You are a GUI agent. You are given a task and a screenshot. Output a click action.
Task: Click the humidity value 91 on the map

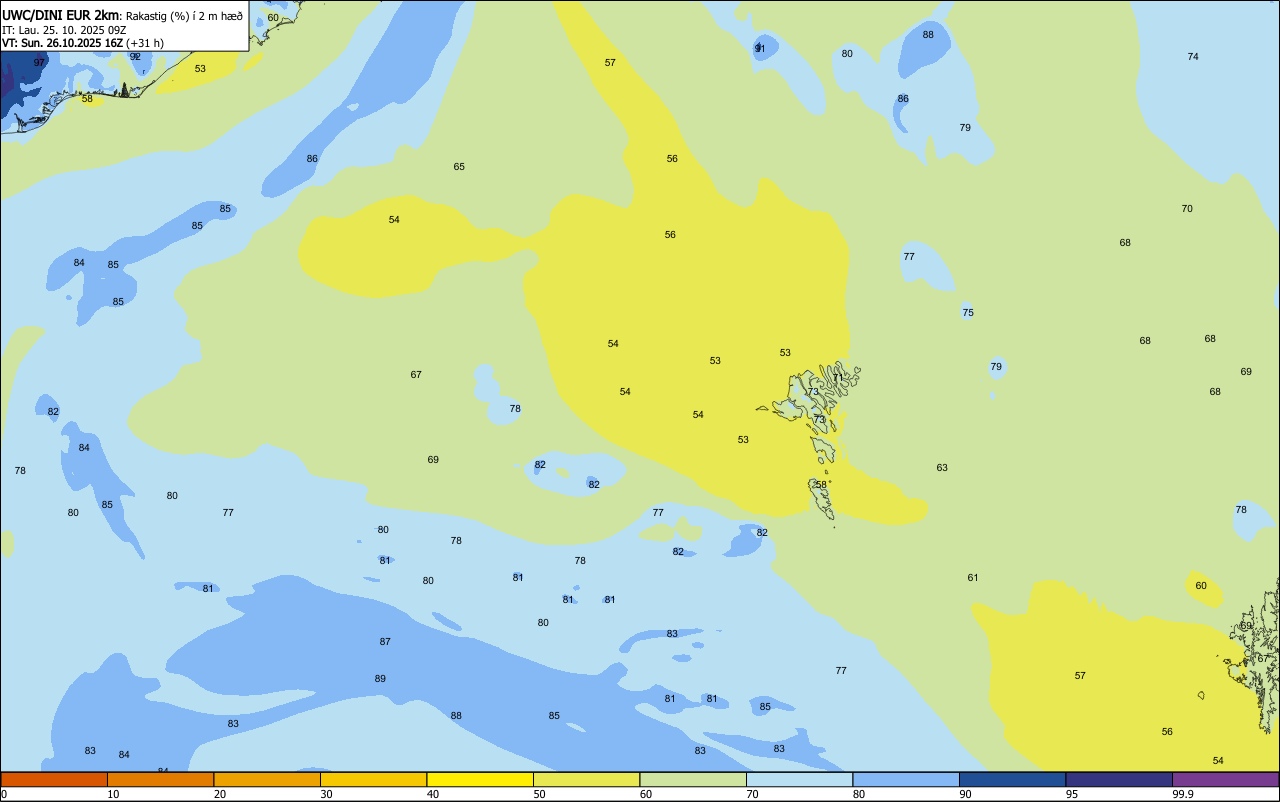[x=760, y=48]
